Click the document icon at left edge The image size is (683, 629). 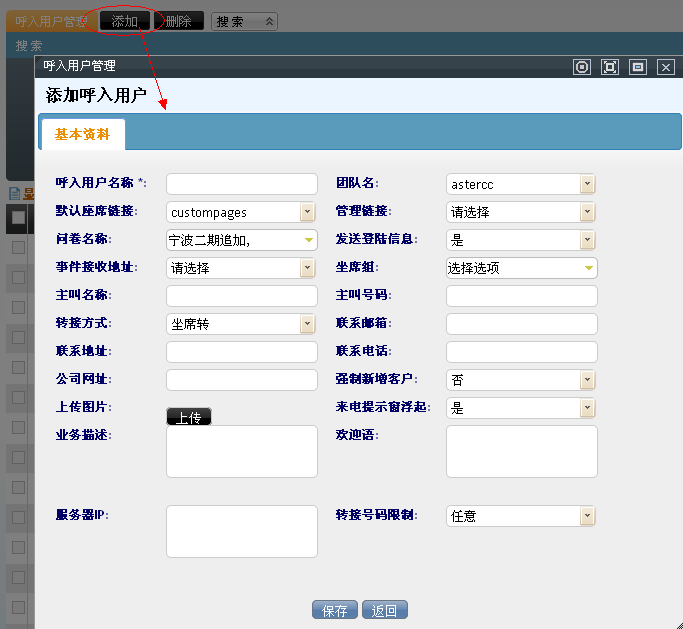click(15, 193)
